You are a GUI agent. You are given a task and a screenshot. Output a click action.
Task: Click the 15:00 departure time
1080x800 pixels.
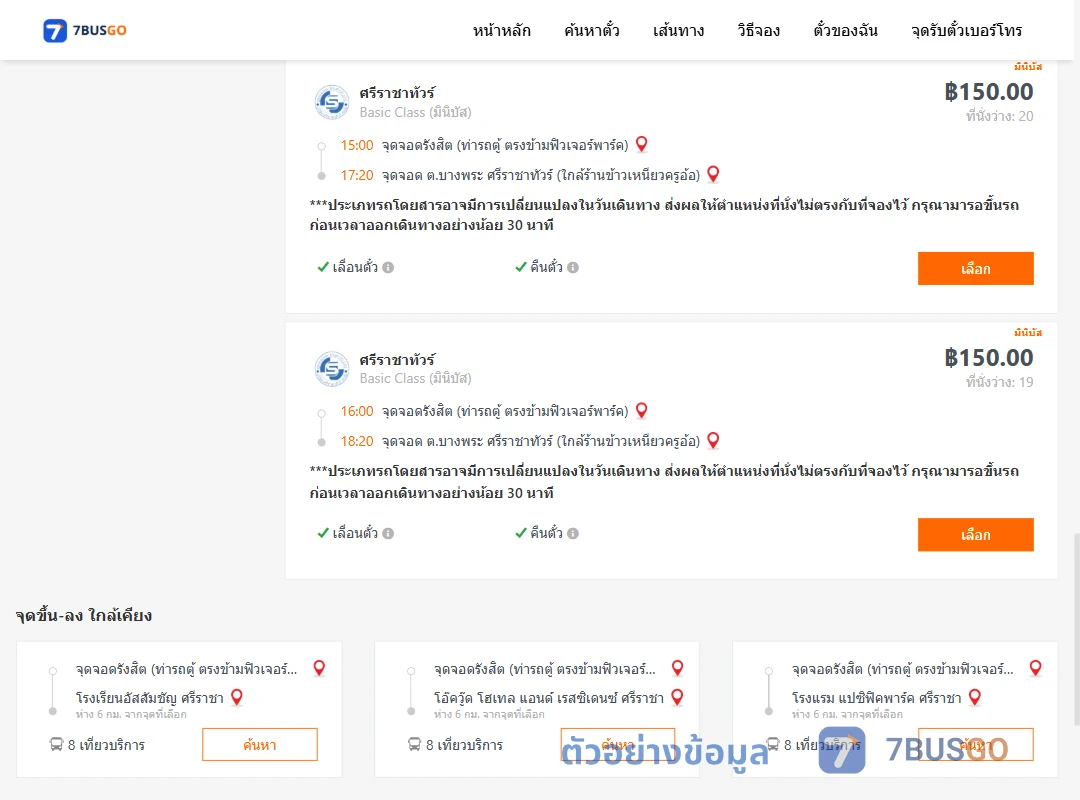tap(357, 145)
